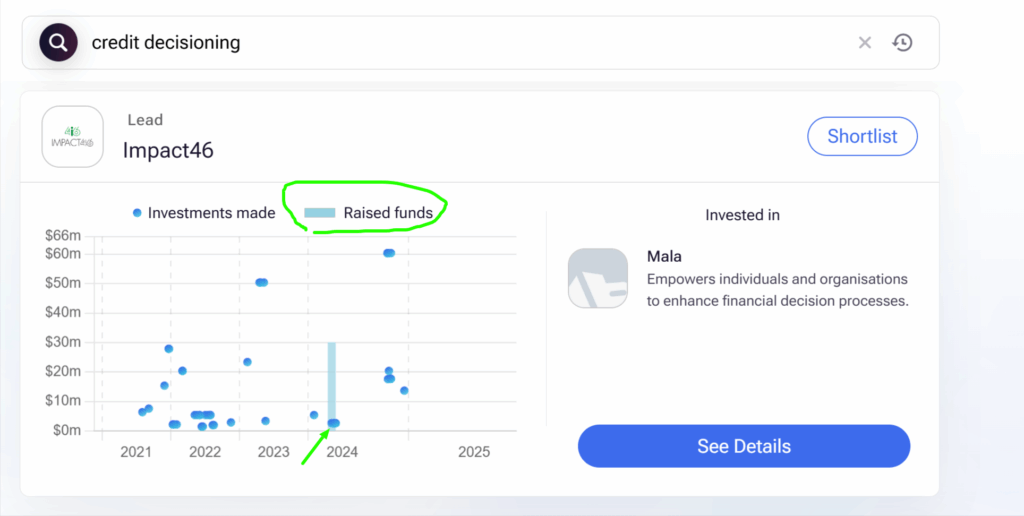Select the $23m investment dot in 2023

click(248, 362)
